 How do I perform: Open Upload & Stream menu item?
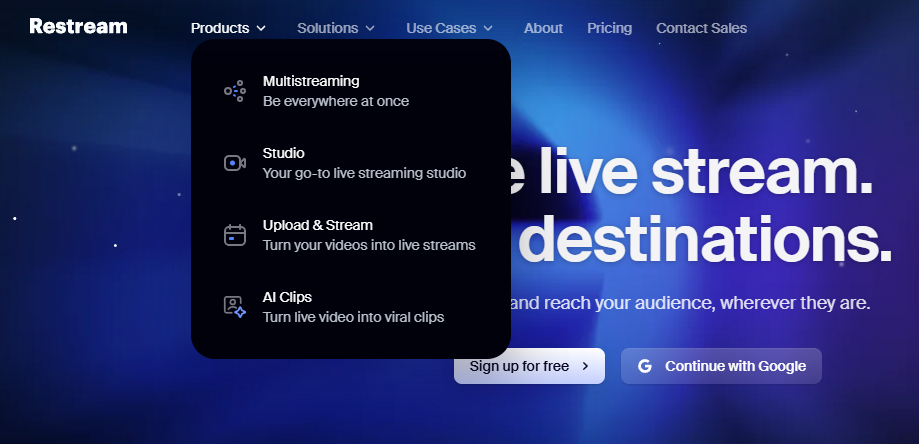click(x=317, y=225)
